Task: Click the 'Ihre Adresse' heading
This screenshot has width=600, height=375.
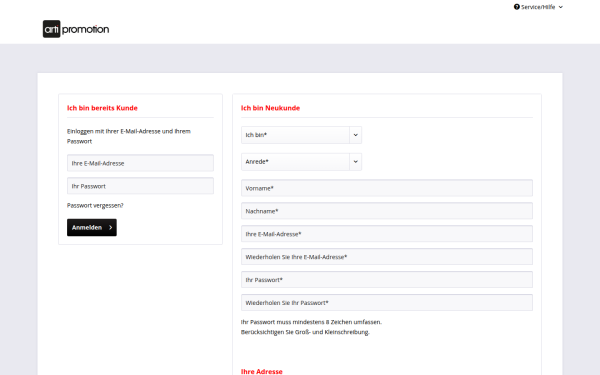Action: coord(262,371)
